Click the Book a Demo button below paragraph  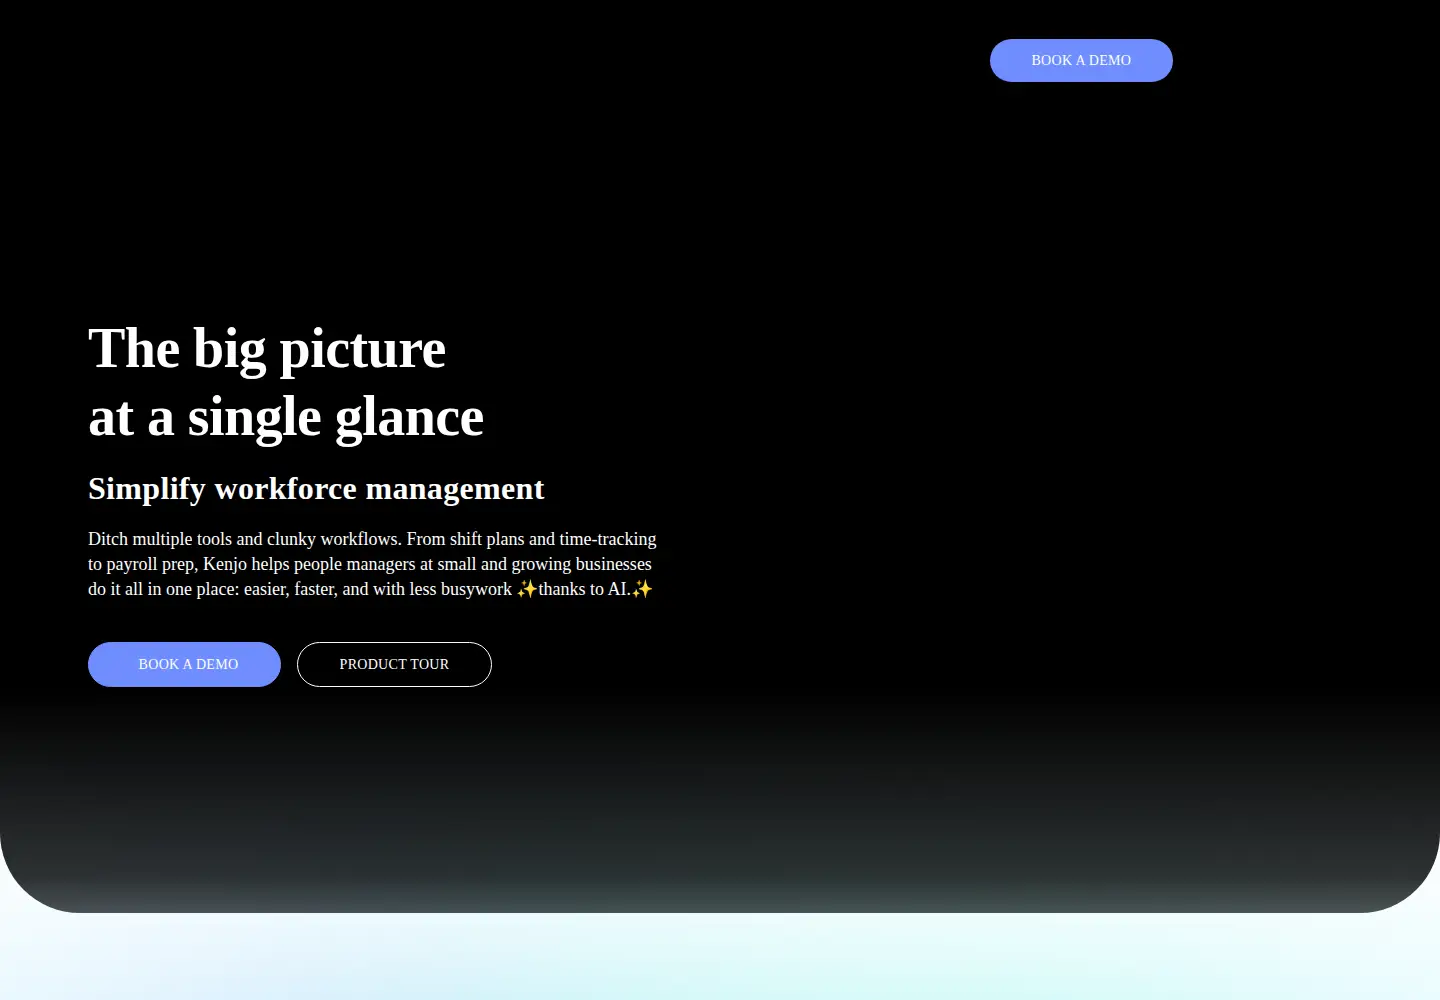(x=184, y=664)
